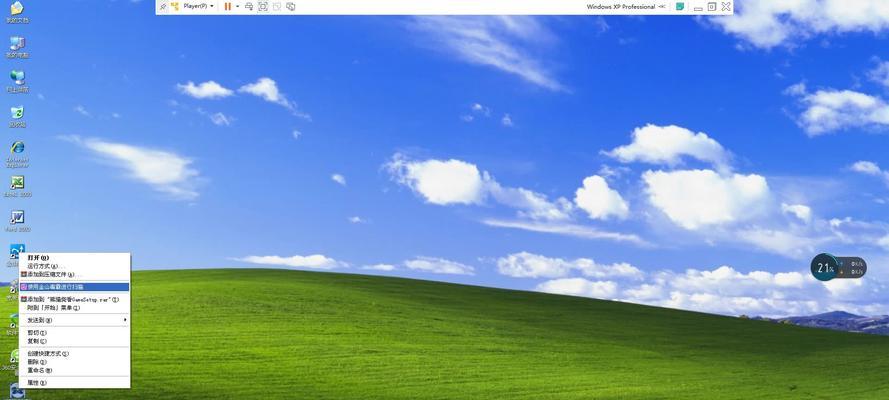Click the Unity mode icon
This screenshot has height=400, width=889.
[277, 6]
